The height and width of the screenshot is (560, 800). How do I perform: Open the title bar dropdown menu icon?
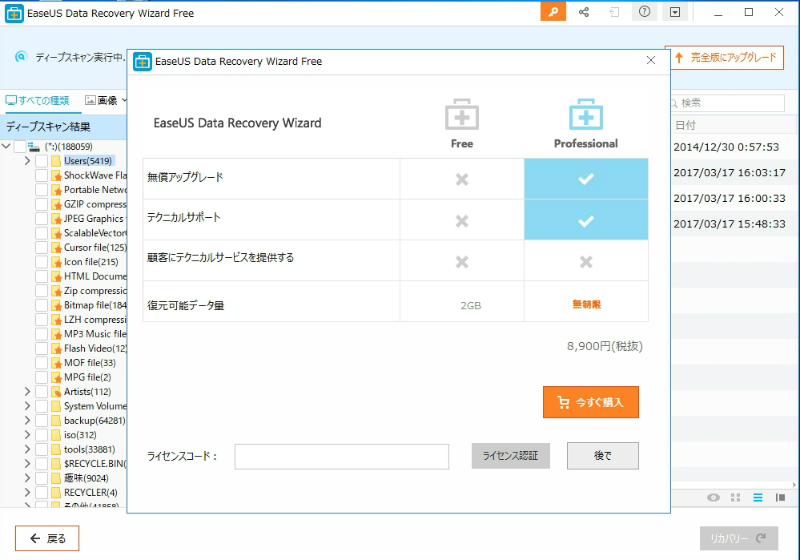point(675,12)
